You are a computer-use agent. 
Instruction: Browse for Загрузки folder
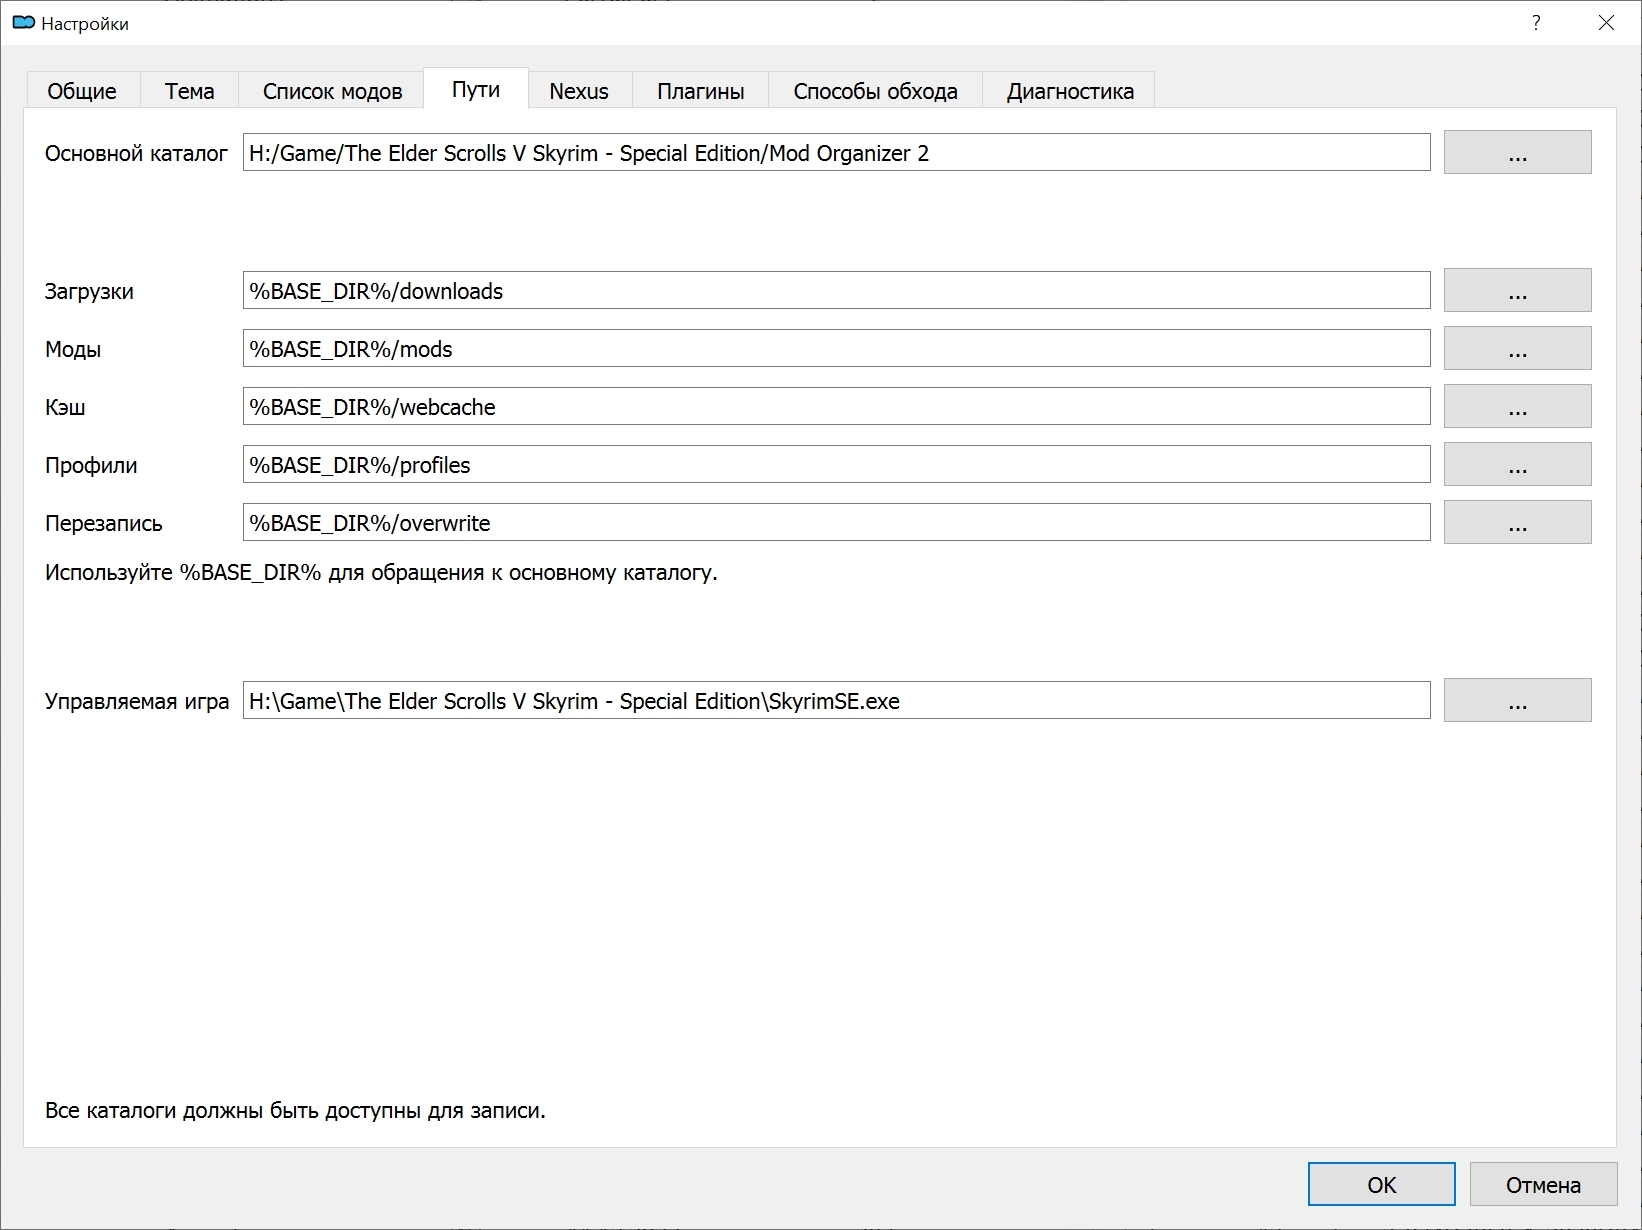(1517, 290)
